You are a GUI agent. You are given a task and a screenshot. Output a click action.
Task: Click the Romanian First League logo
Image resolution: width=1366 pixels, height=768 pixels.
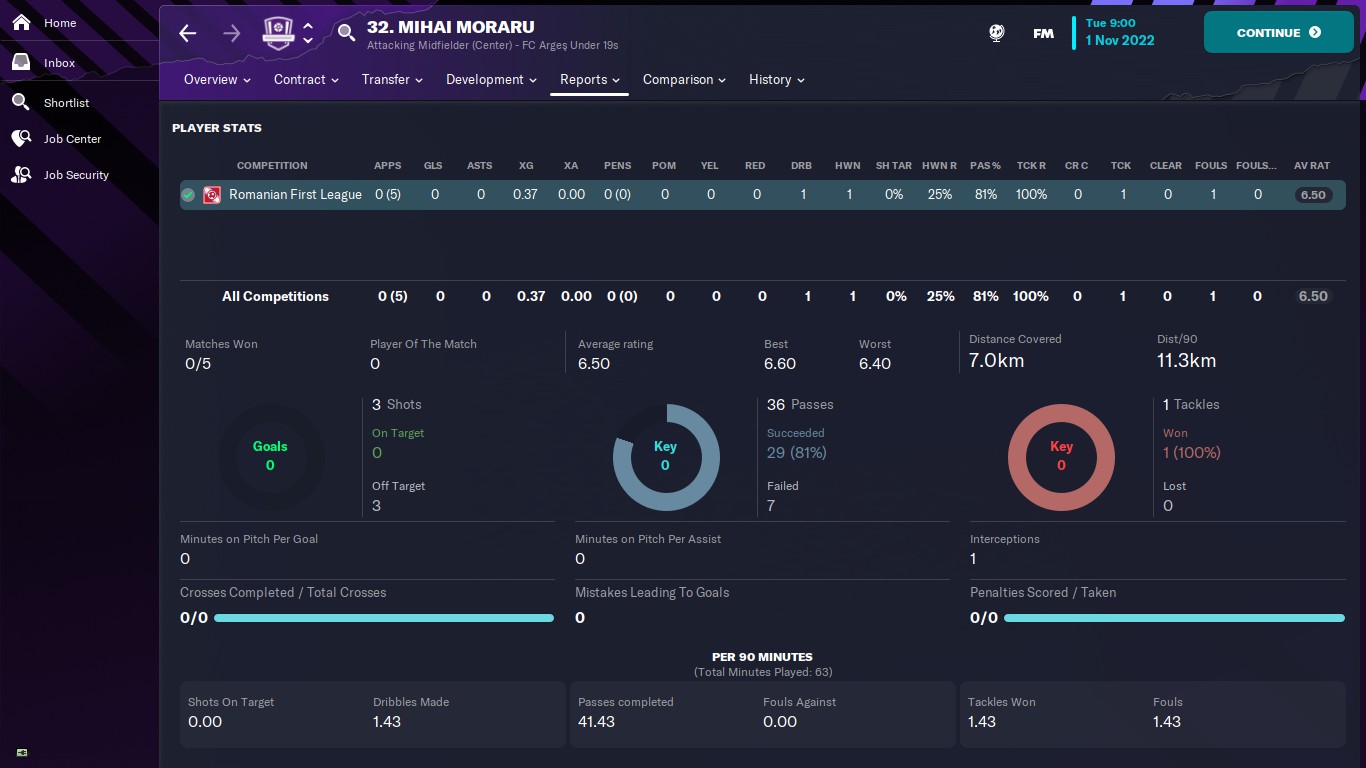212,195
